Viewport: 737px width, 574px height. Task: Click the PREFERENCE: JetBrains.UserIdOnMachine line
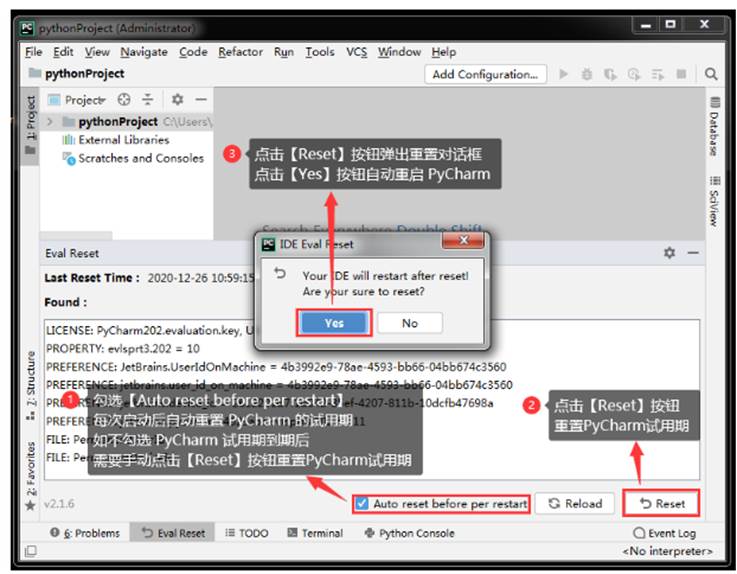coord(276,367)
